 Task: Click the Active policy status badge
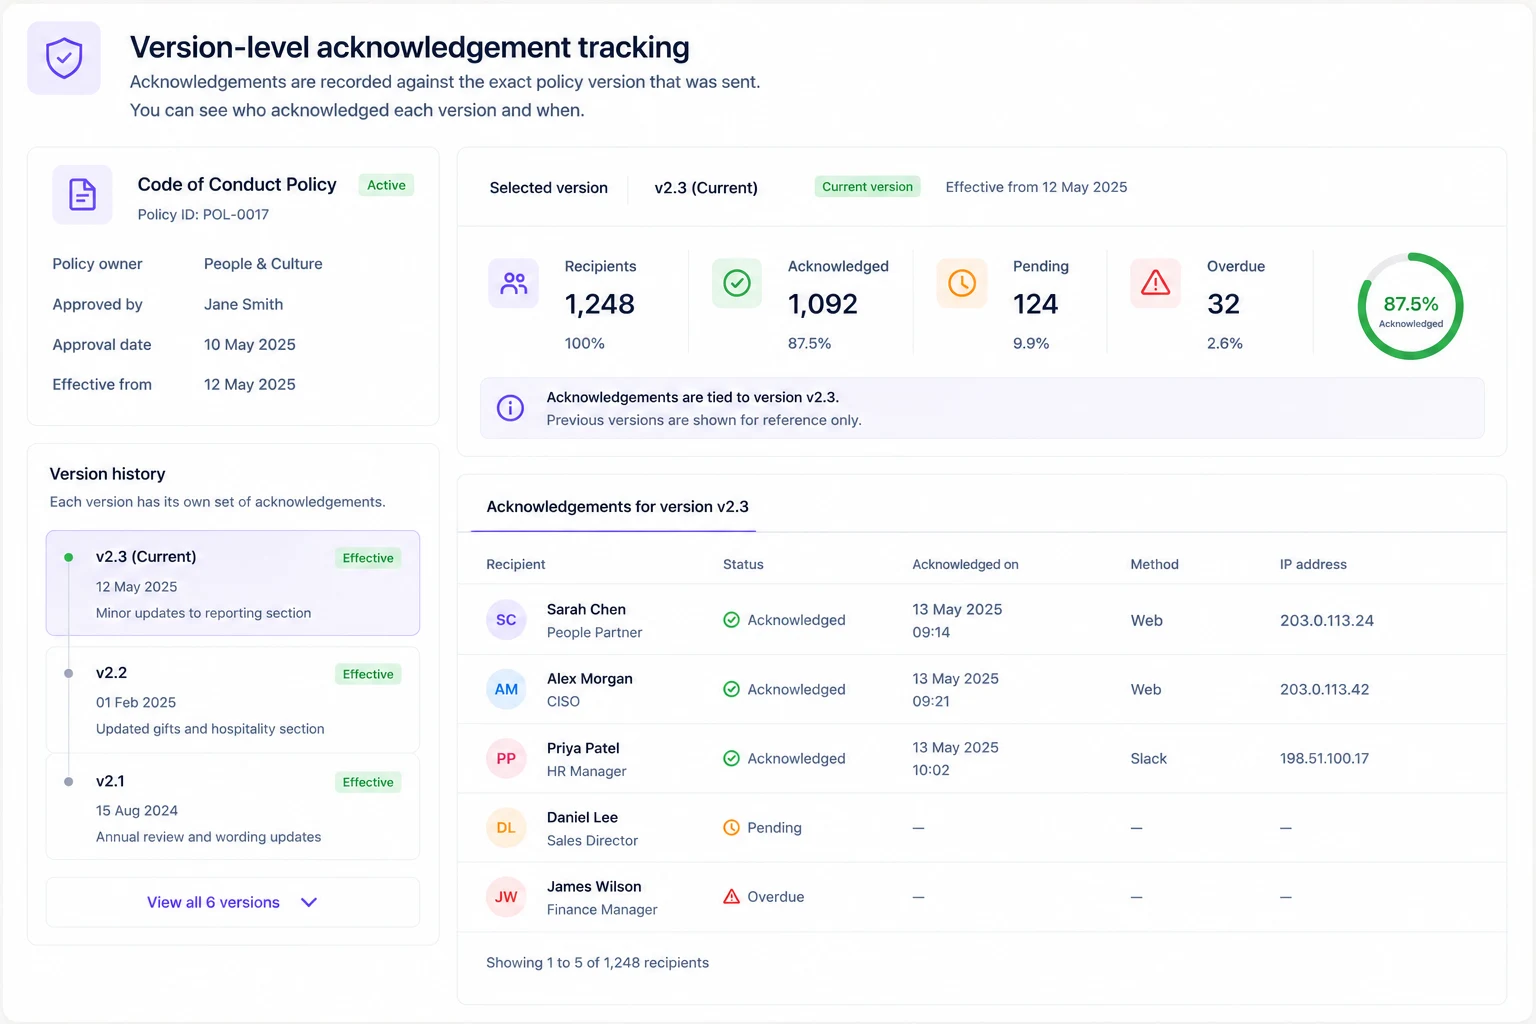[386, 185]
